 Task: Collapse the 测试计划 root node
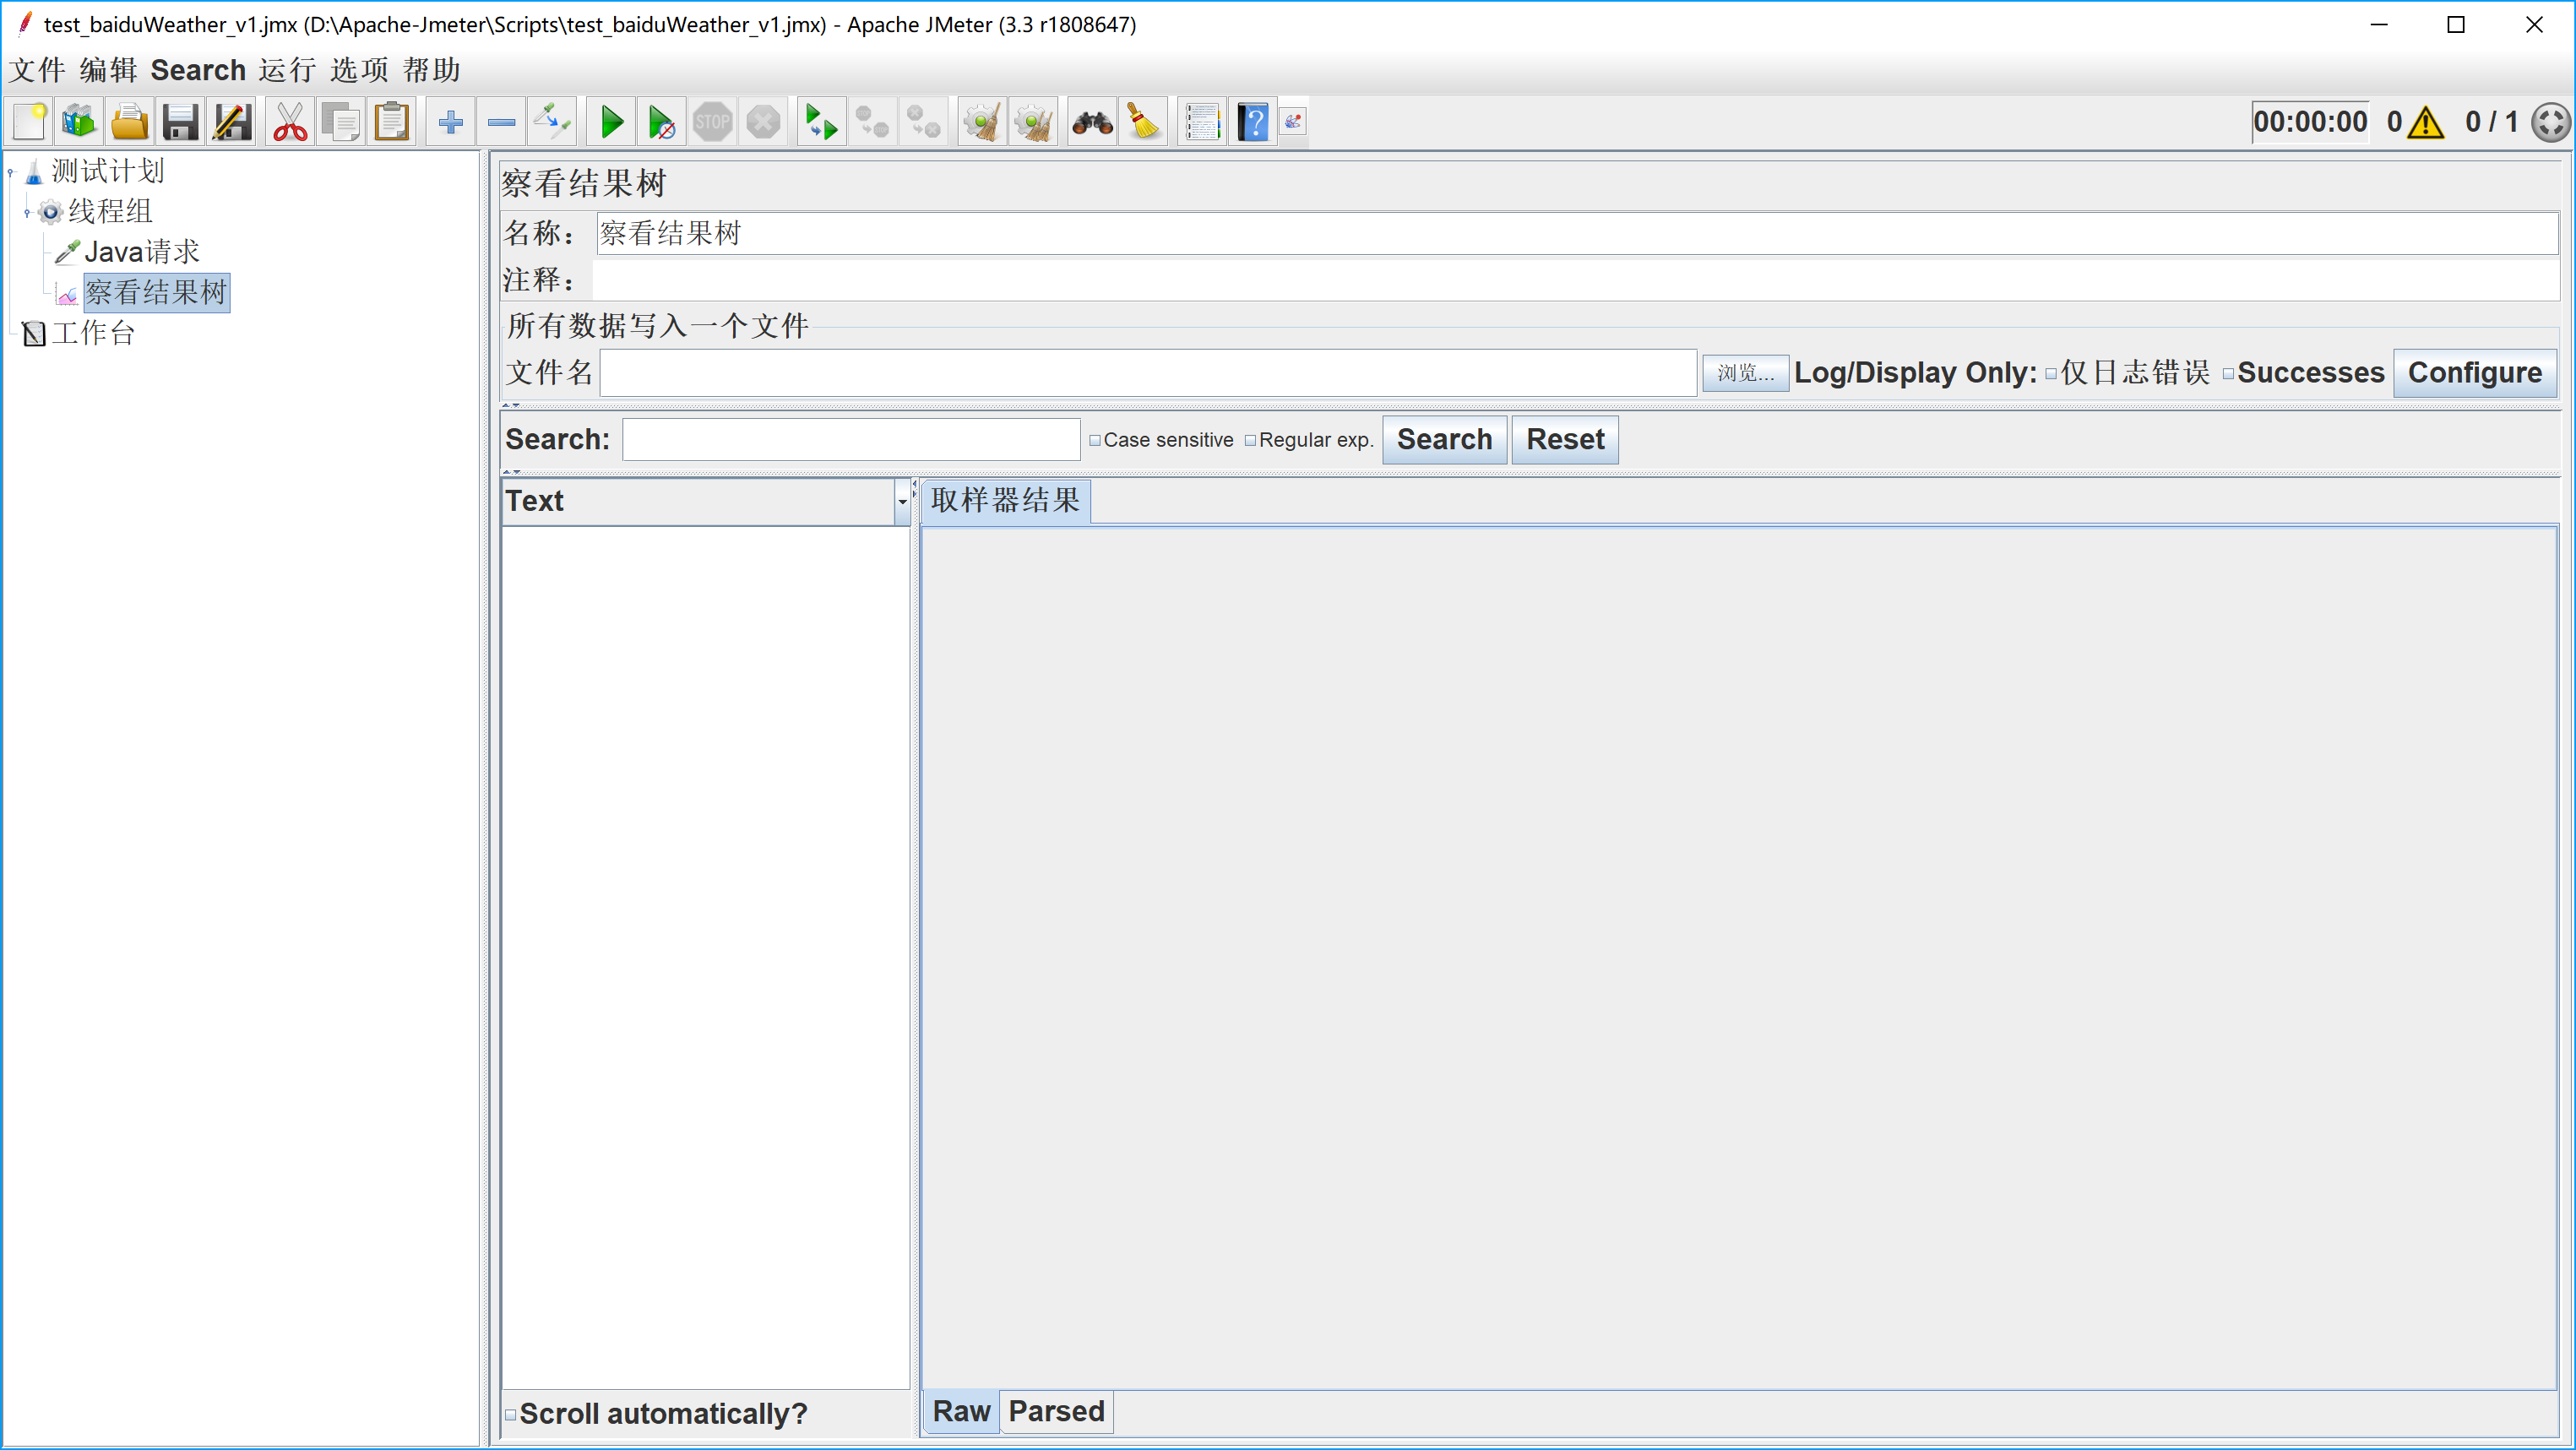[11, 172]
